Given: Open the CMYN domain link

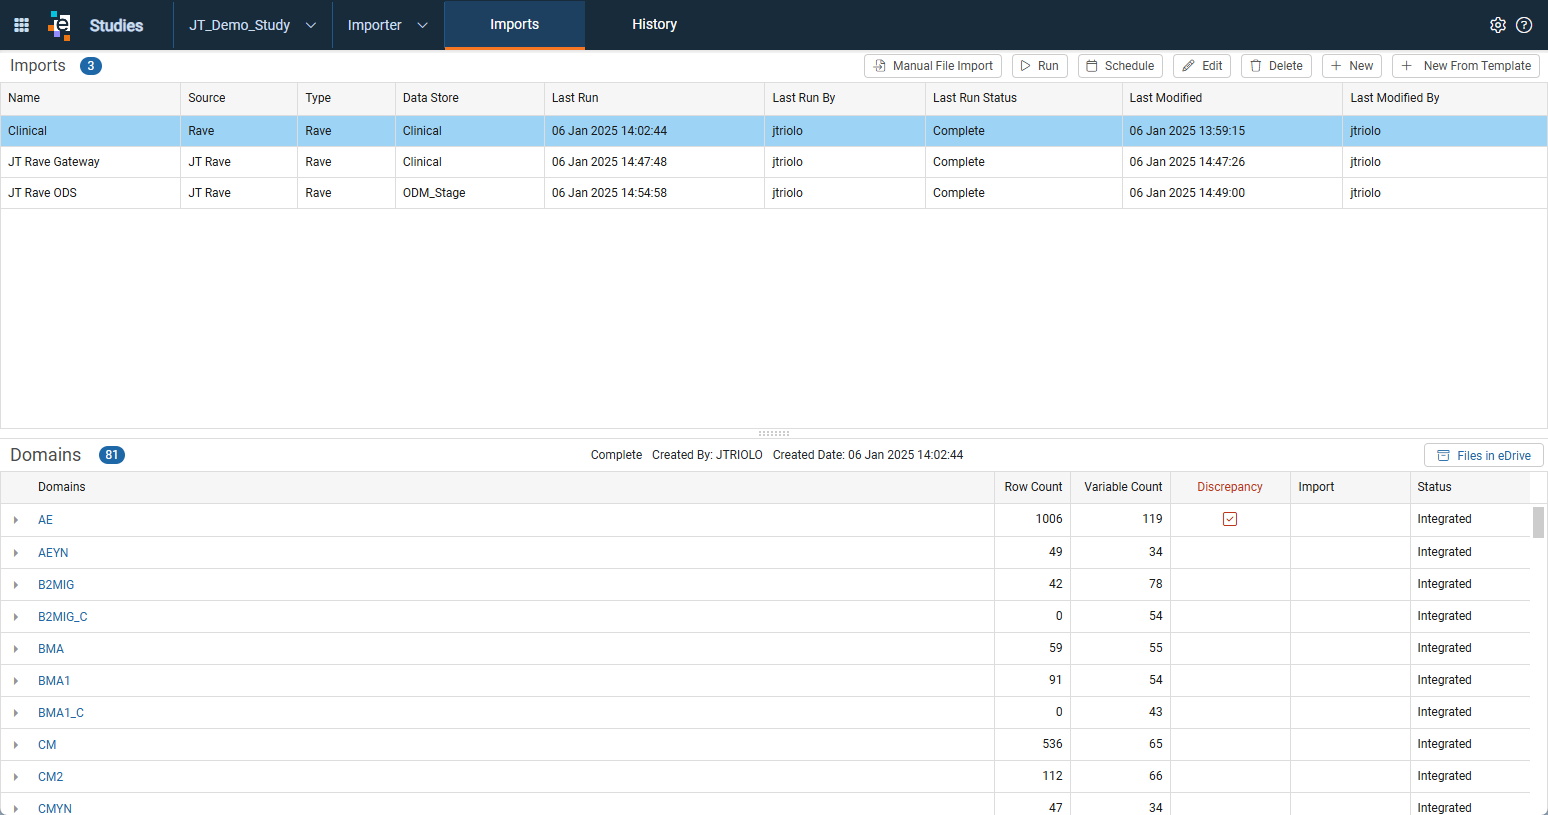Looking at the screenshot, I should click(x=55, y=808).
